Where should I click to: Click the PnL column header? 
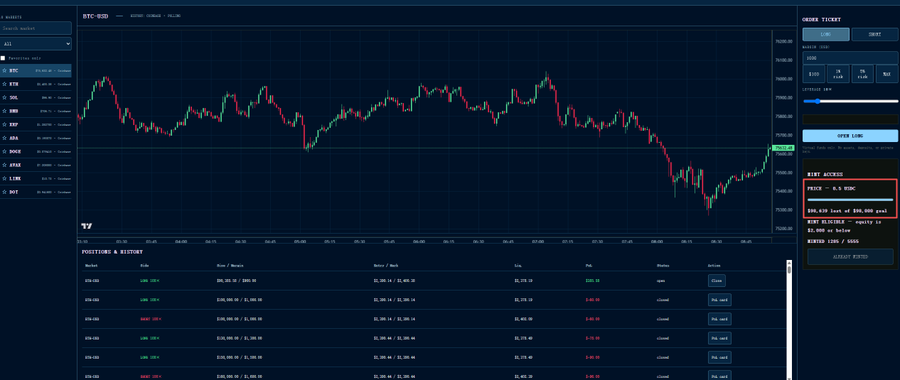point(589,266)
